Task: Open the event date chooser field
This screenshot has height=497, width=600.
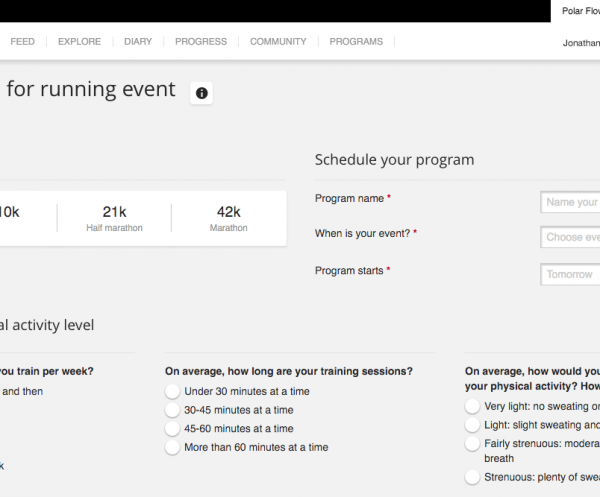Action: pos(570,238)
